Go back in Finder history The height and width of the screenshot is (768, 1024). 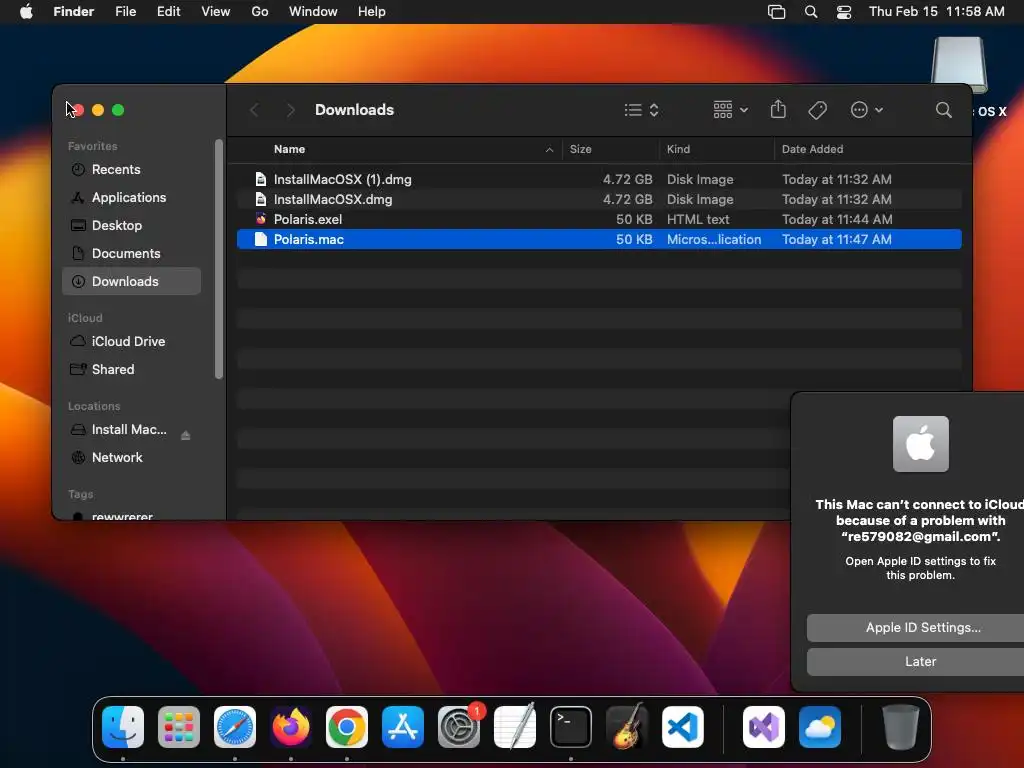(255, 110)
